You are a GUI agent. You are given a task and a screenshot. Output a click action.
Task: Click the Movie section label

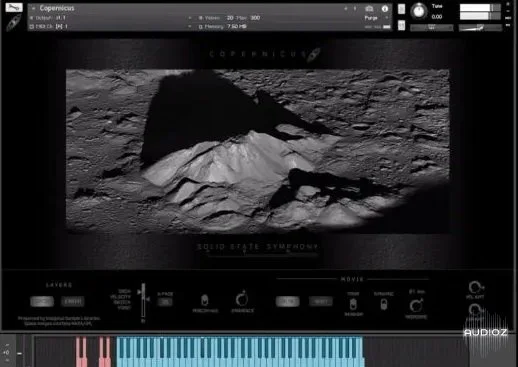pyautogui.click(x=352, y=279)
